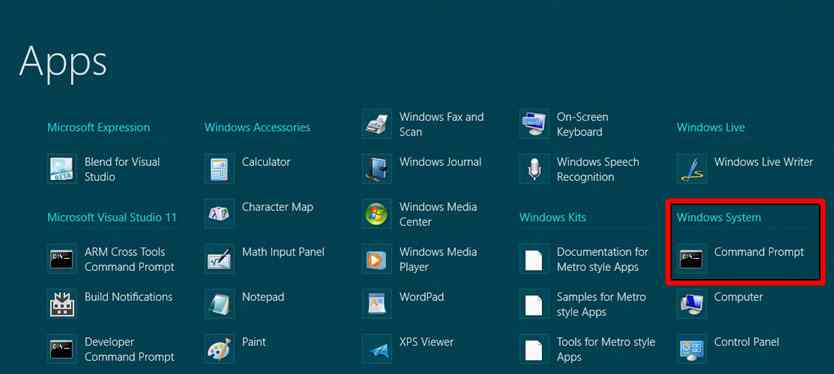Open the Character Map icon
Screen dimensions: 834x374
pos(219,214)
